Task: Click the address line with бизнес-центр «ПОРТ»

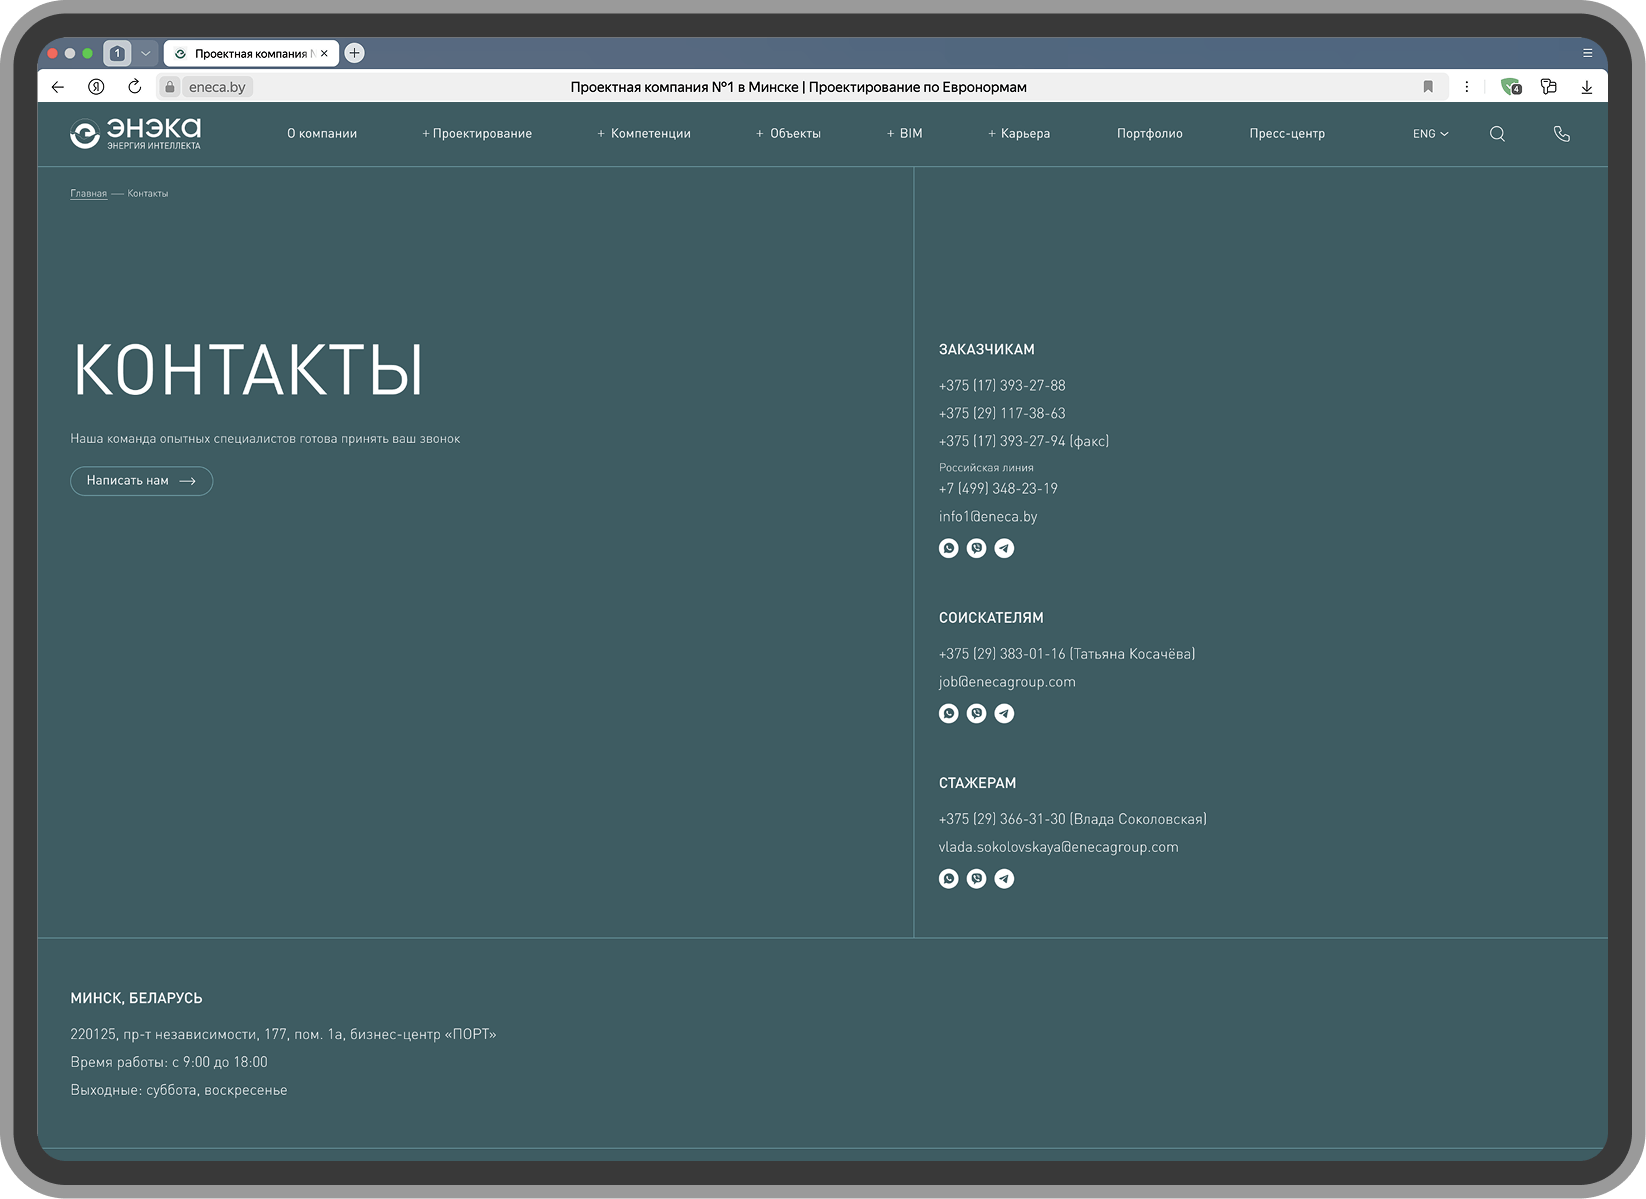Action: [x=283, y=1035]
